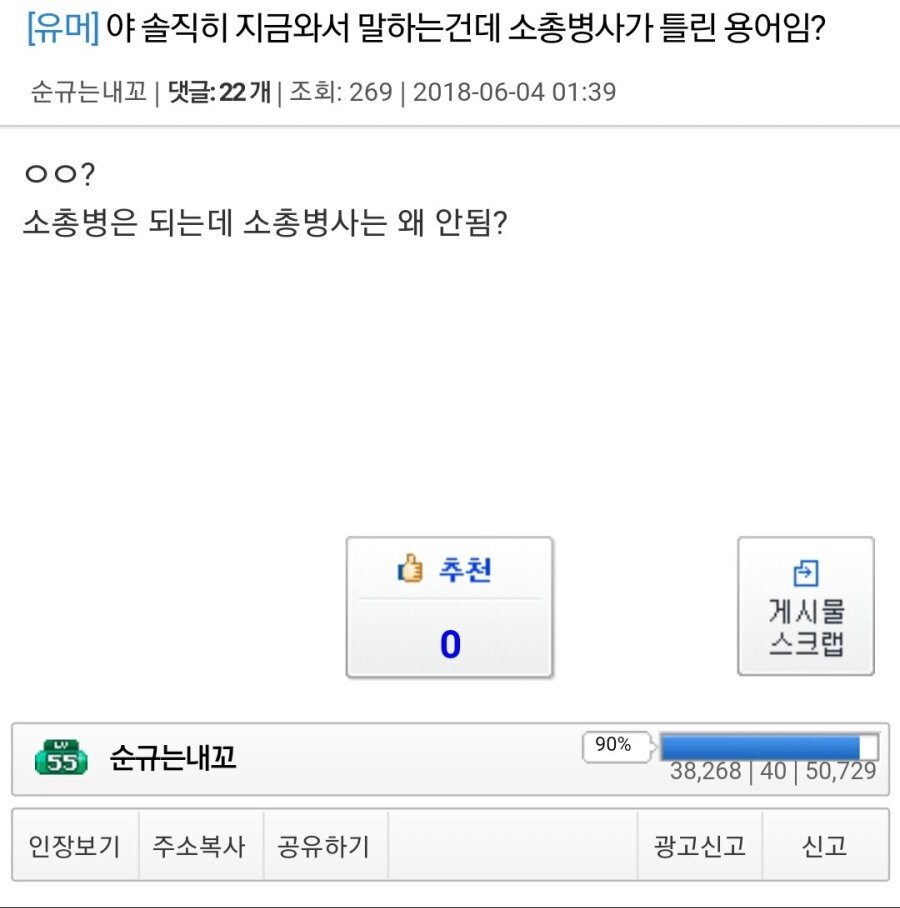The height and width of the screenshot is (908, 900).
Task: Click the post date 2018-06-04 01:39
Action: [x=514, y=93]
